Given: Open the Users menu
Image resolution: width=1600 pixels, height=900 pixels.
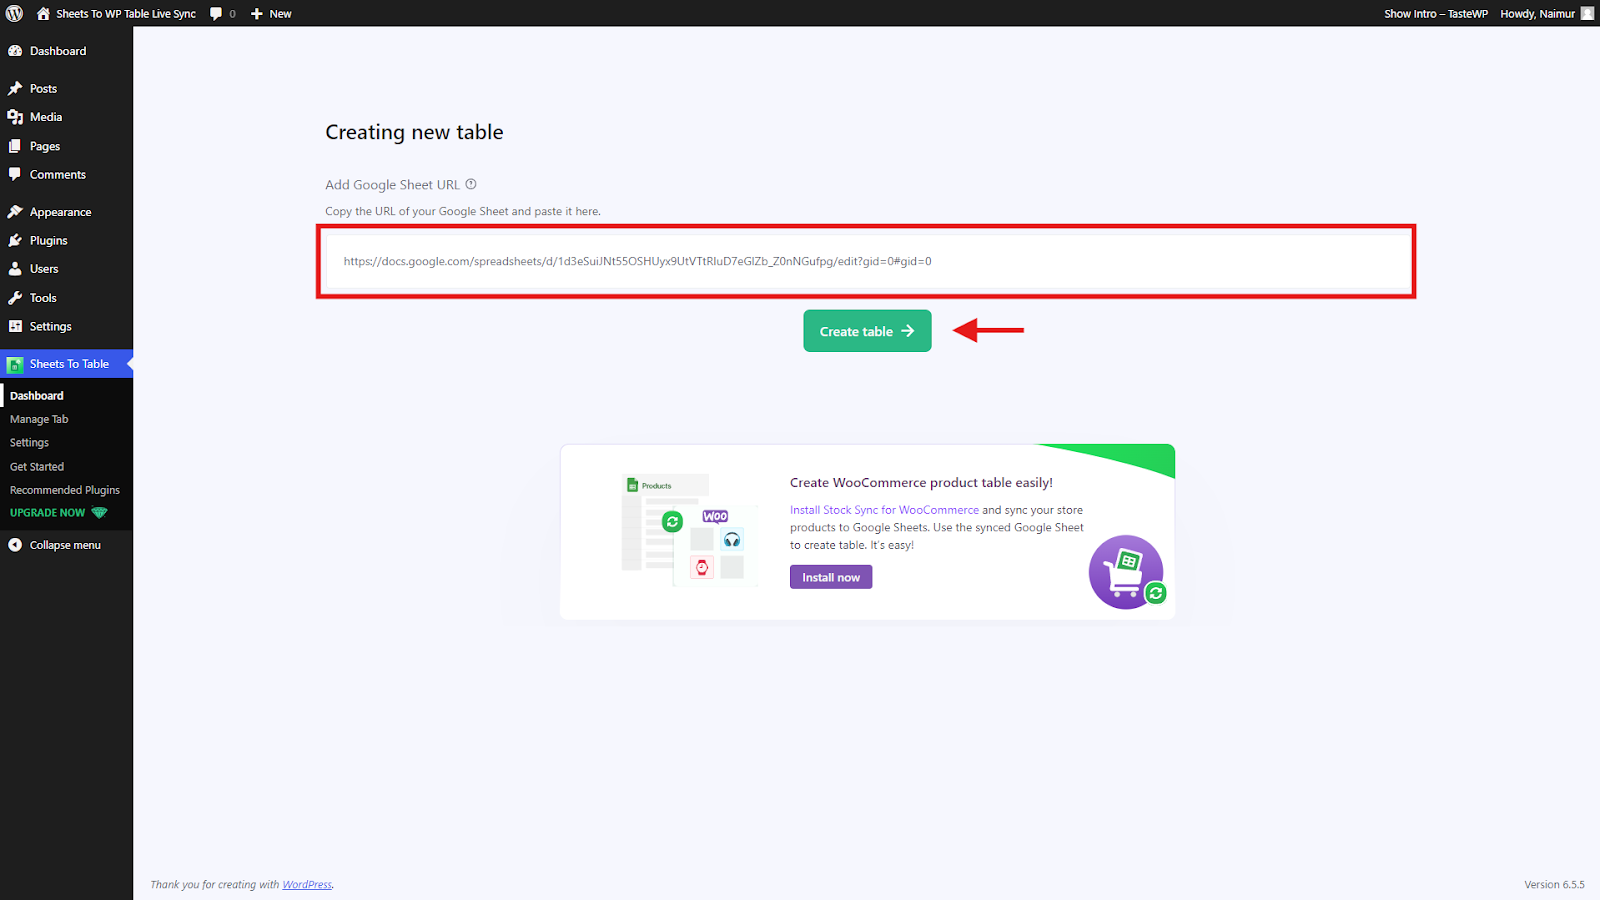Looking at the screenshot, I should point(44,269).
